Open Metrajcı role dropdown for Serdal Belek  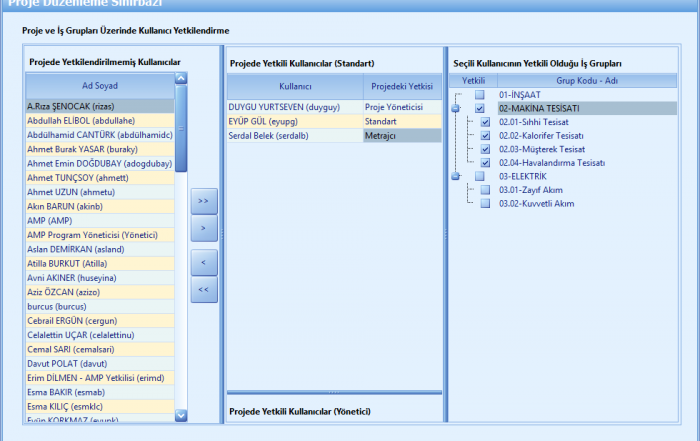click(400, 135)
